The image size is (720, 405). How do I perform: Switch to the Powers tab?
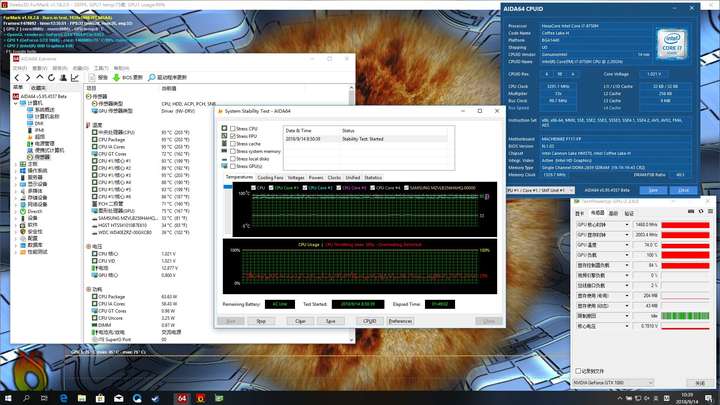point(316,178)
